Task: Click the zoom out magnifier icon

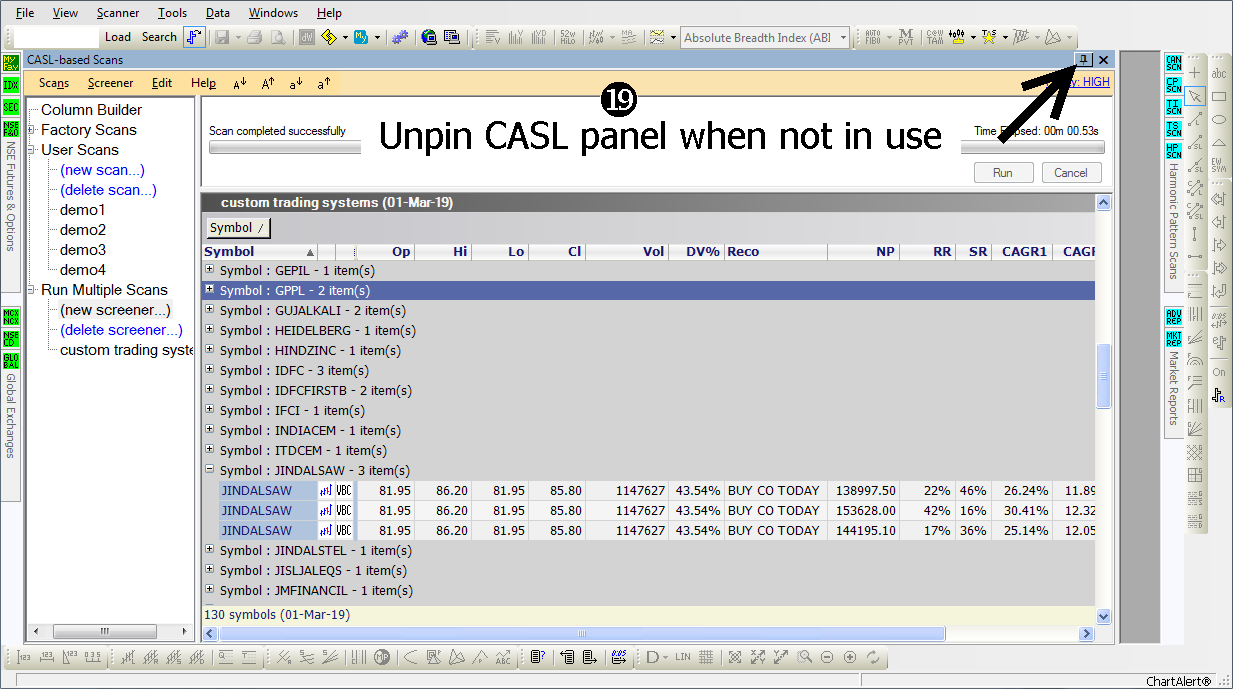Action: click(827, 657)
